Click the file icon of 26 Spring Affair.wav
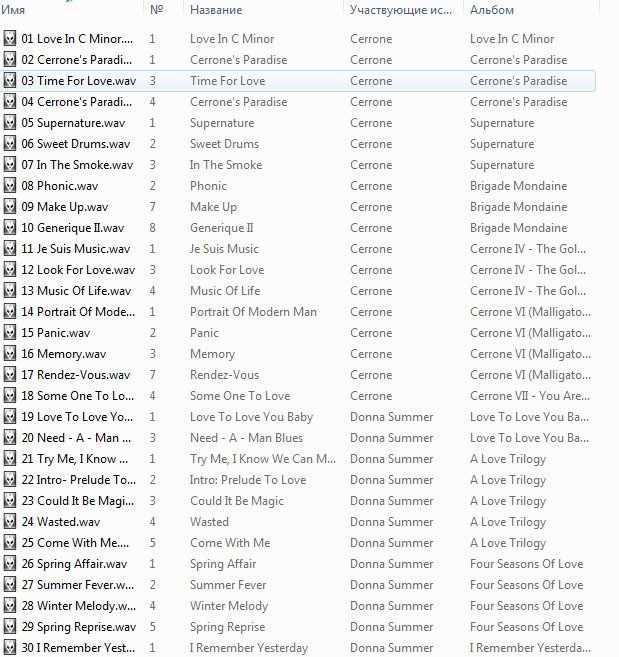The height and width of the screenshot is (657, 619). [x=10, y=564]
